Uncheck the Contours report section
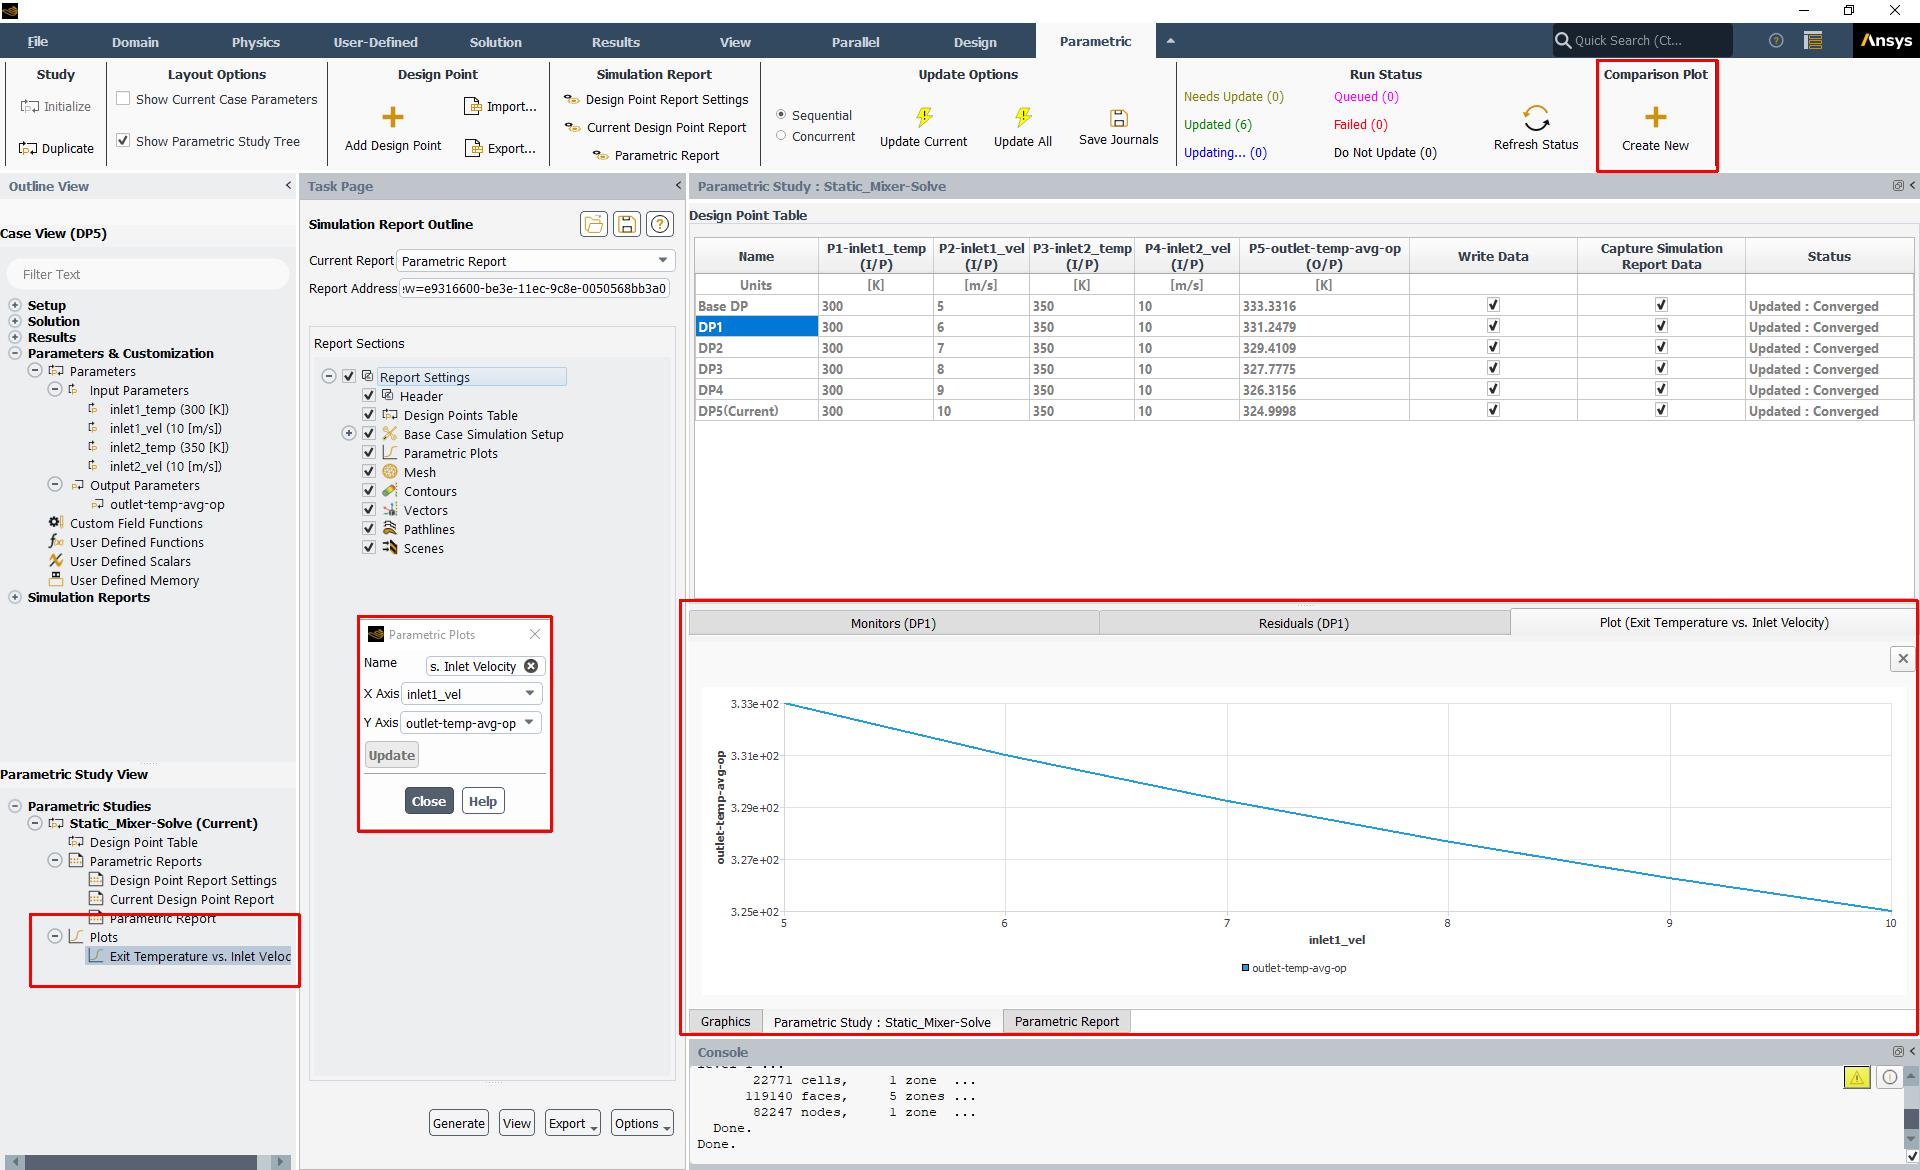The image size is (1920, 1170). [369, 491]
